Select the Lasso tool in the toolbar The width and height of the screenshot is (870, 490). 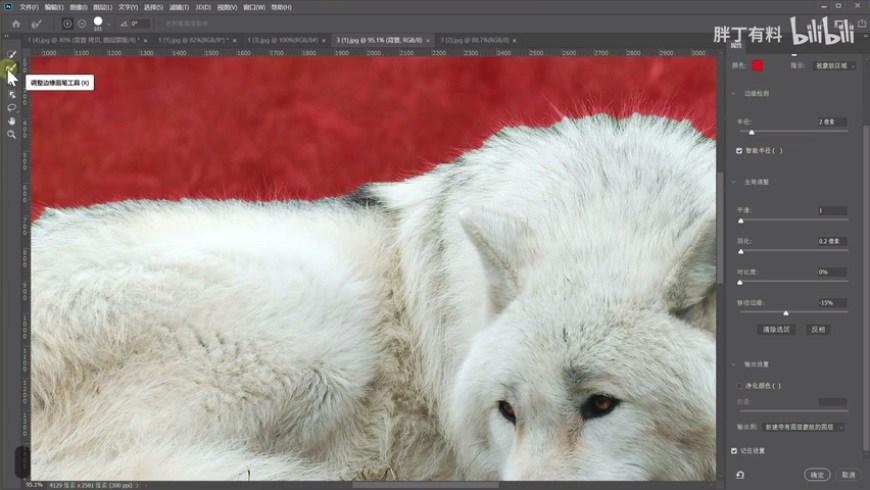click(12, 108)
